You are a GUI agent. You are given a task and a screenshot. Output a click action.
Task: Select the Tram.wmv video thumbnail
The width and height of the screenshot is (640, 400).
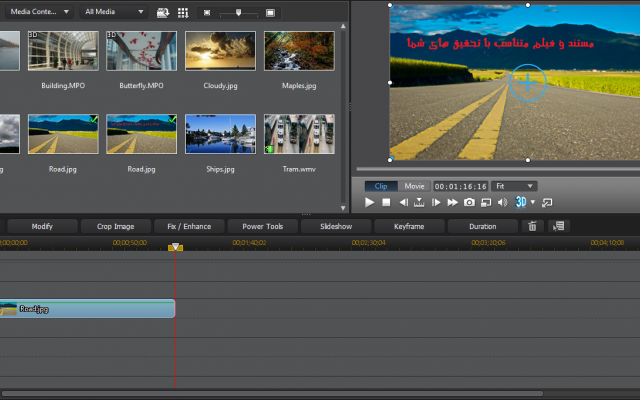[299, 134]
